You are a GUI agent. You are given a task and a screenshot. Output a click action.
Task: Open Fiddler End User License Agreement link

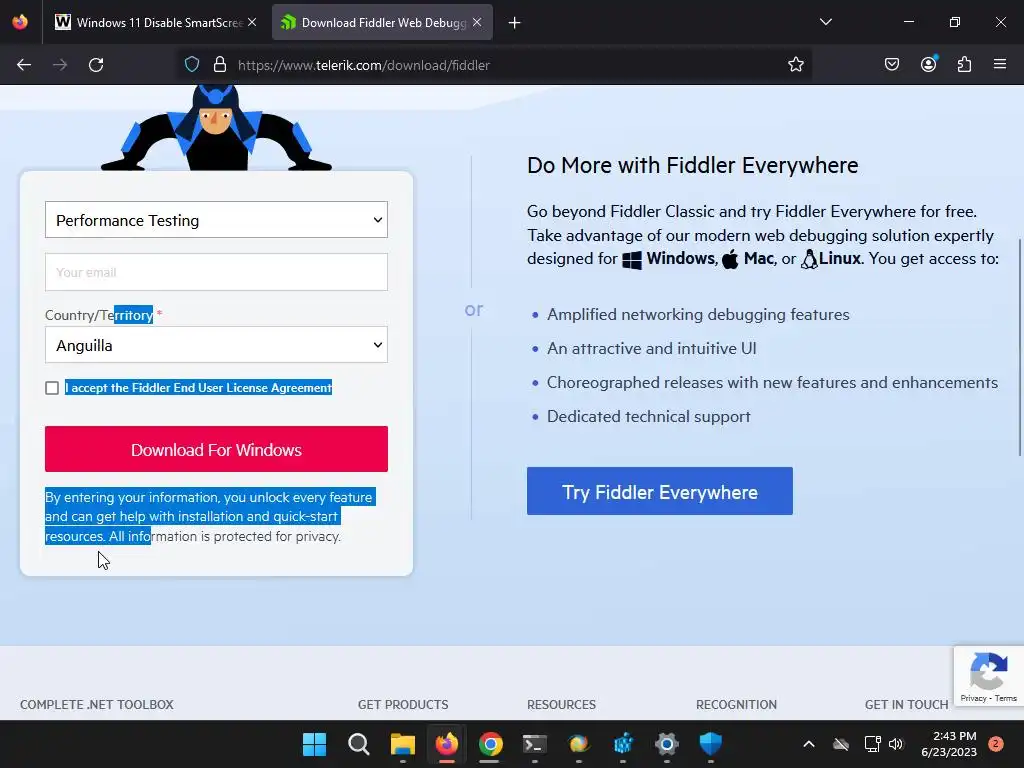(x=232, y=388)
